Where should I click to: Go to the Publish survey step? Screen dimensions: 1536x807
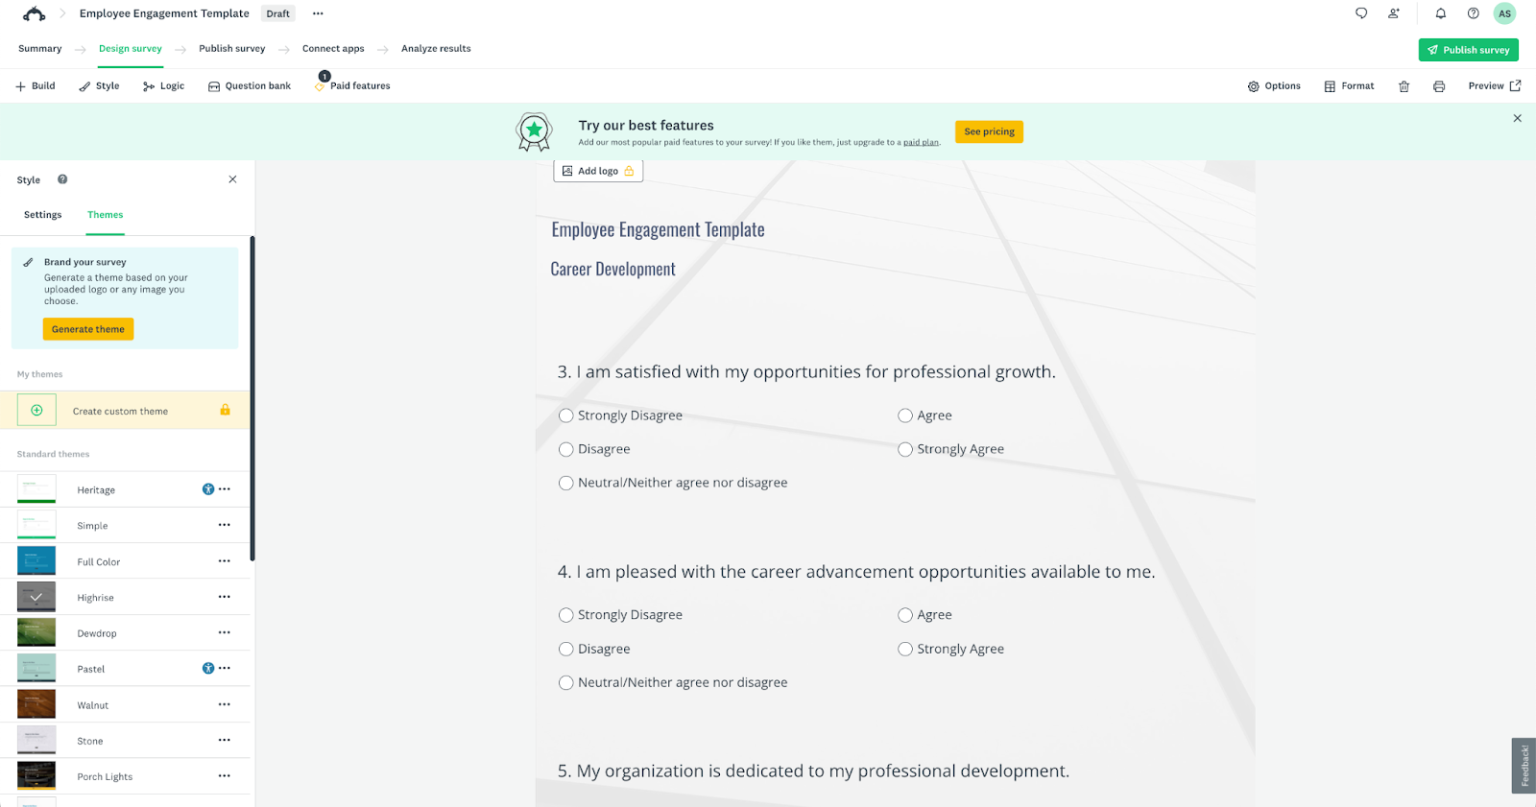pyautogui.click(x=232, y=48)
